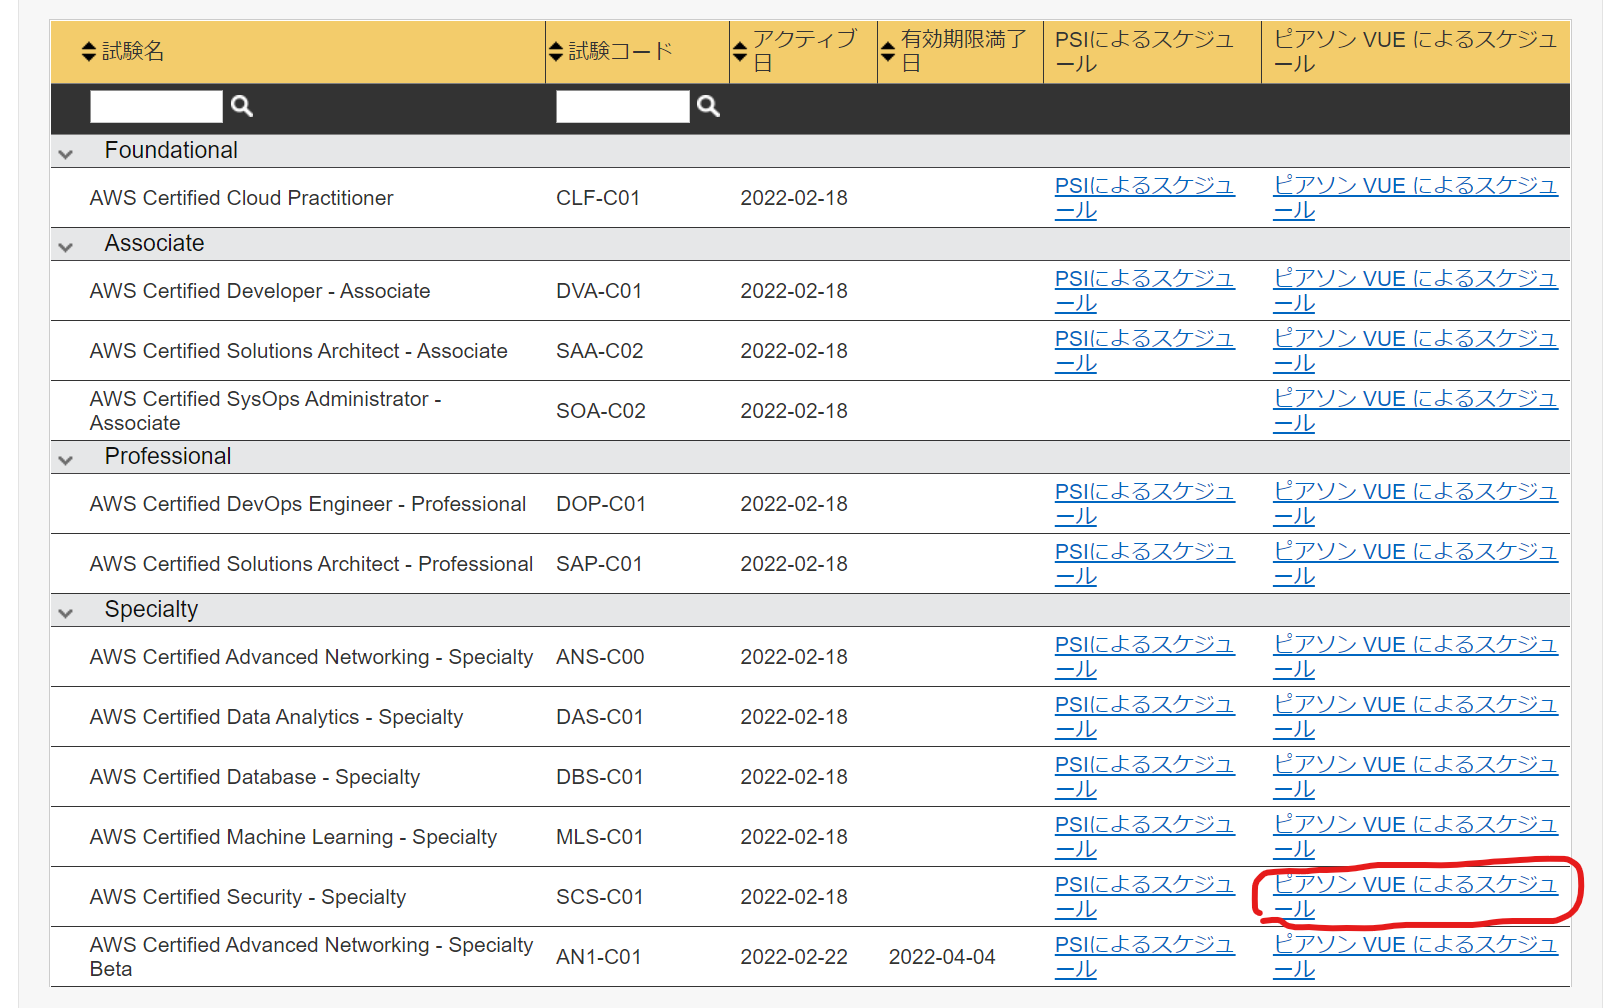Screen dimensions: 1615x1008
Task: Select the AWS Certified Cloud Practitioner exam name
Action: click(242, 198)
